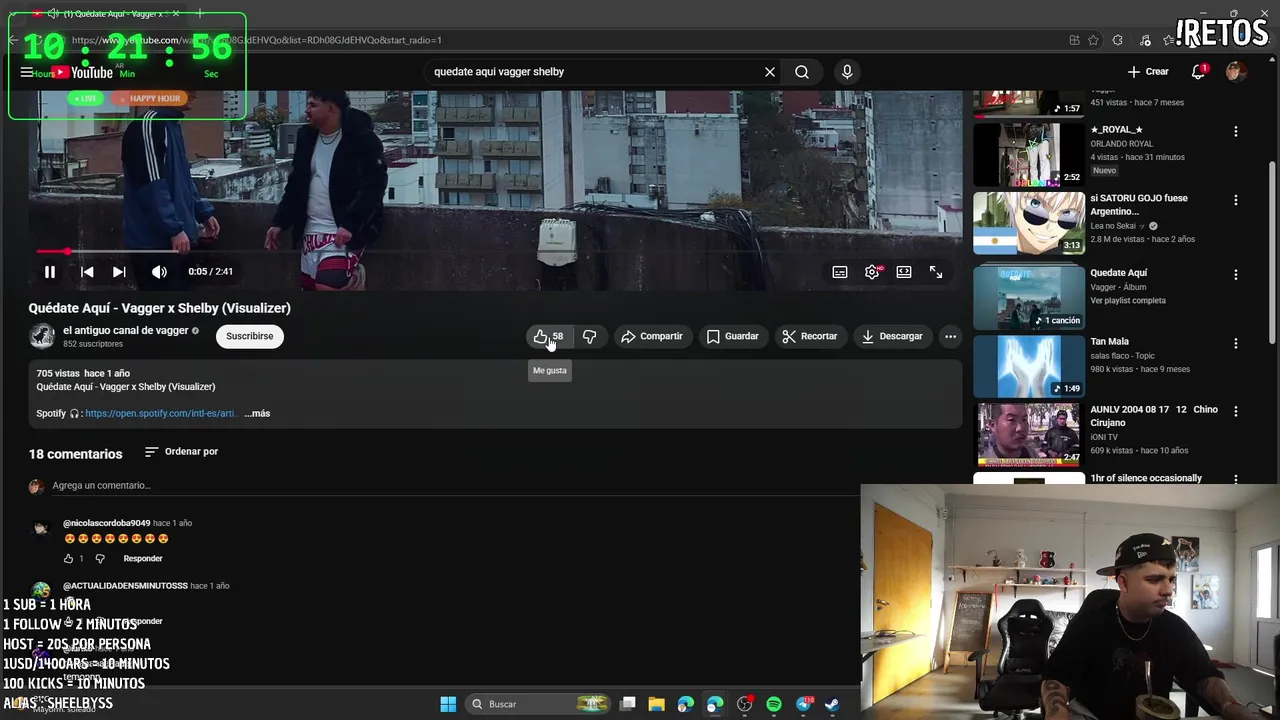Seek on the red video progress bar
Screen dimensions: 1280x720
pyautogui.click(x=495, y=251)
